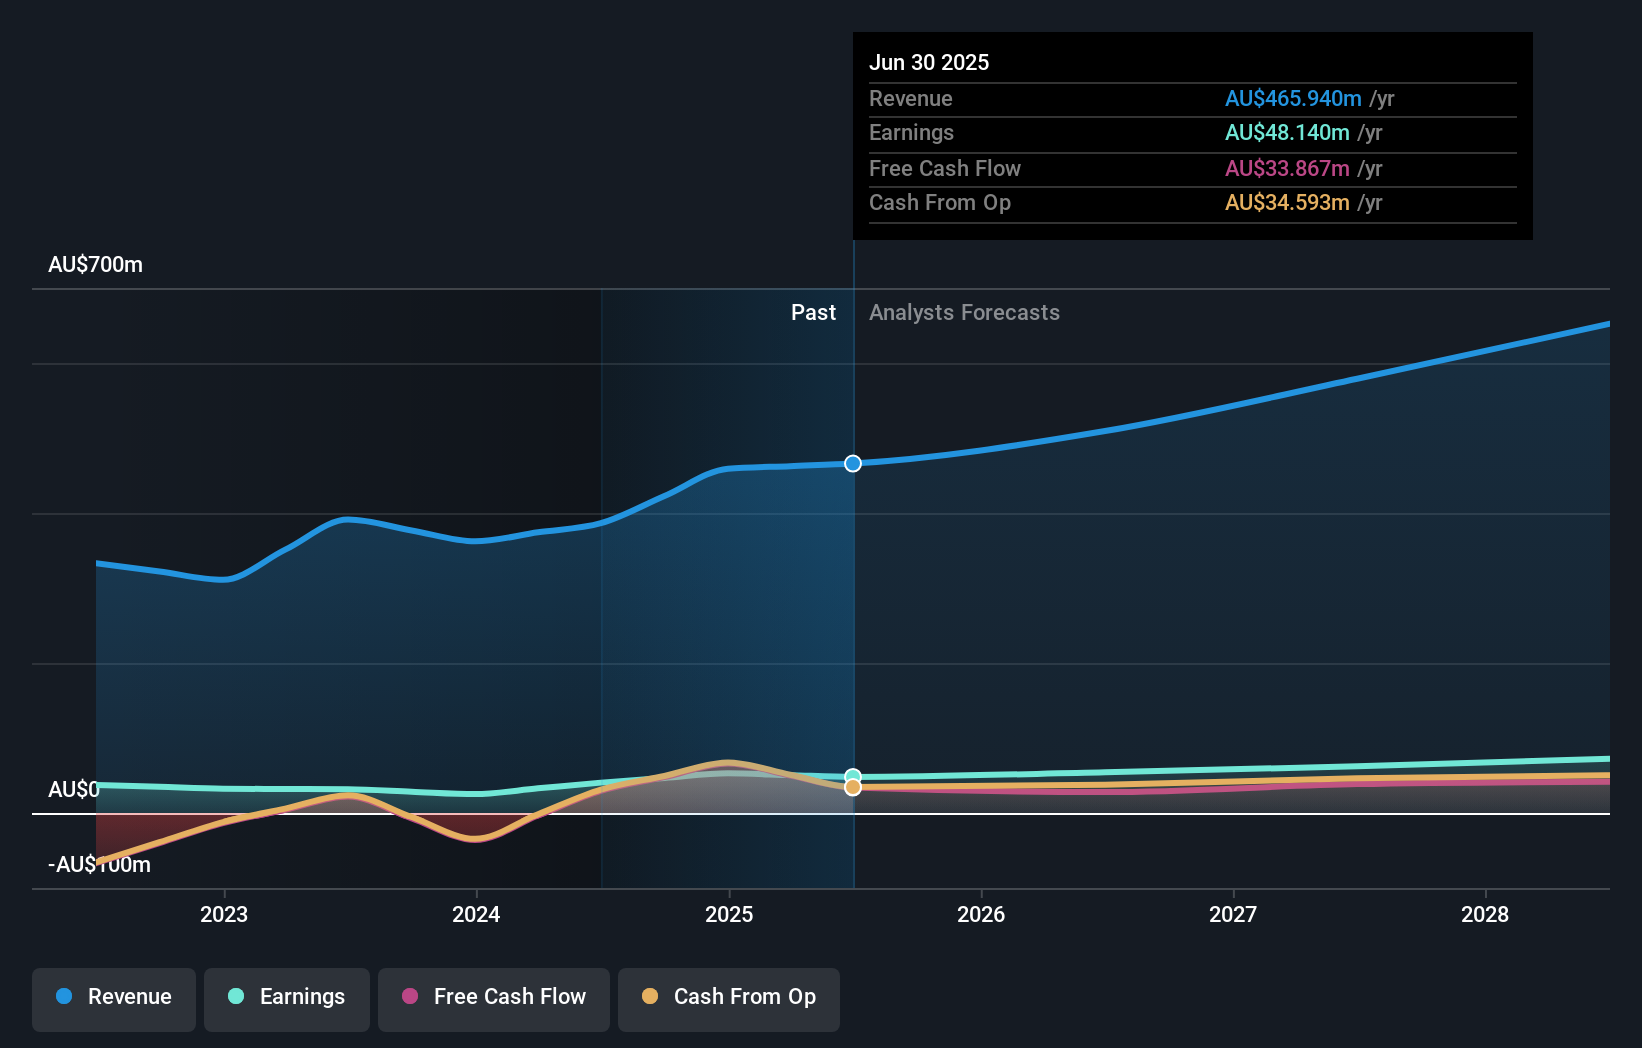Image resolution: width=1642 pixels, height=1048 pixels.
Task: Click the Analysts Forecasts label
Action: pos(964,313)
